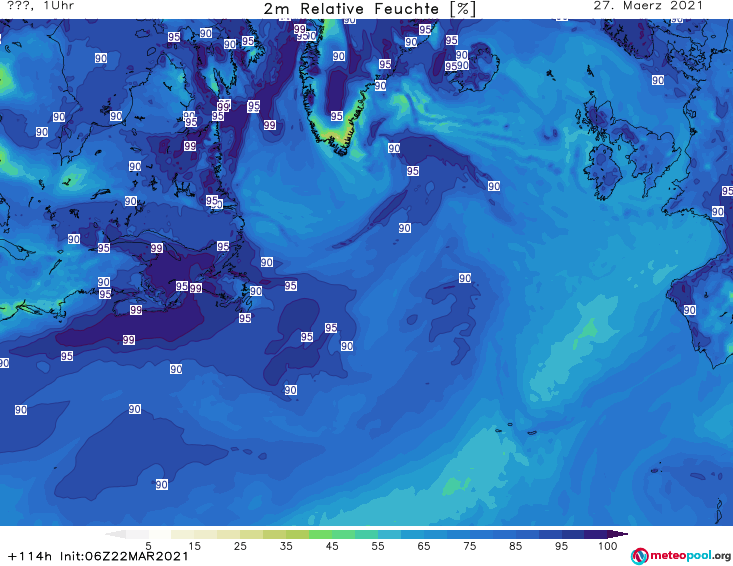Click the grey arrow tip at the legend's low end

point(116,534)
